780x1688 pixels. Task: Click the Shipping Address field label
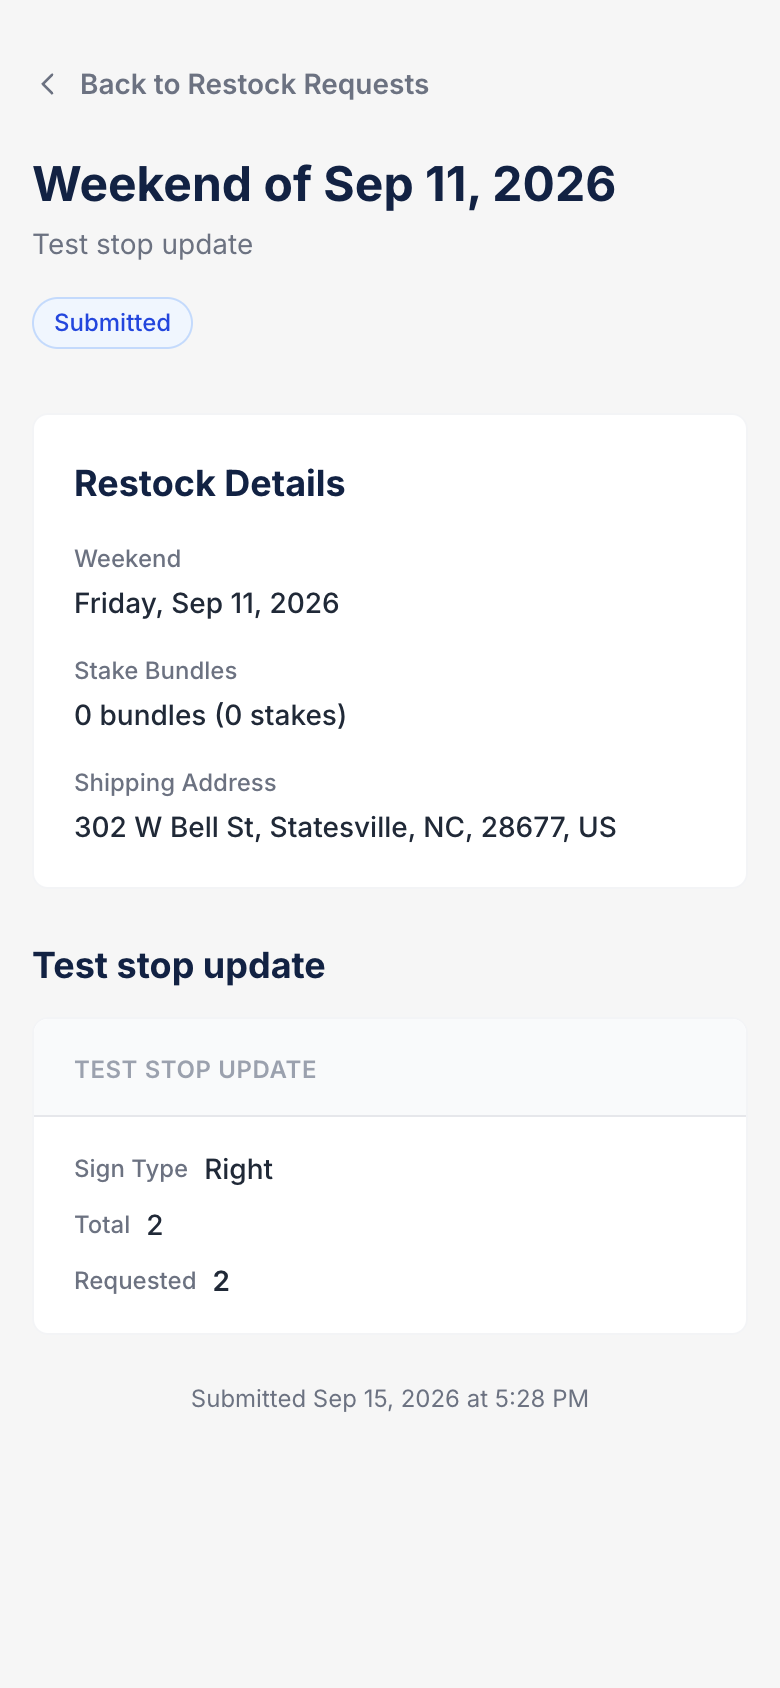click(x=175, y=783)
